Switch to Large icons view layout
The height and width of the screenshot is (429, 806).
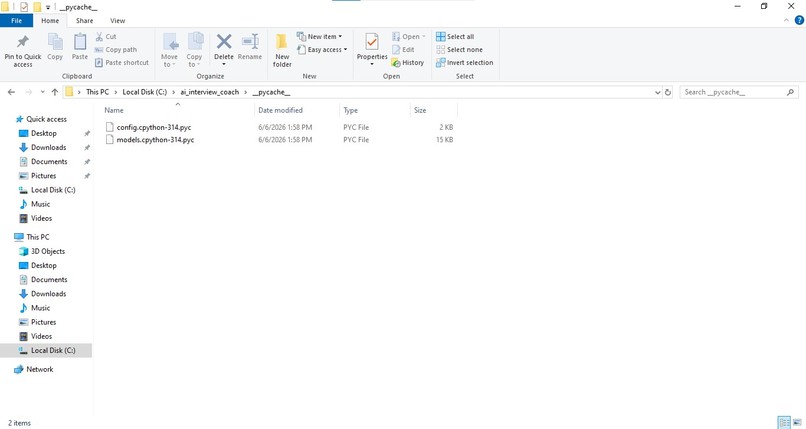(797, 422)
